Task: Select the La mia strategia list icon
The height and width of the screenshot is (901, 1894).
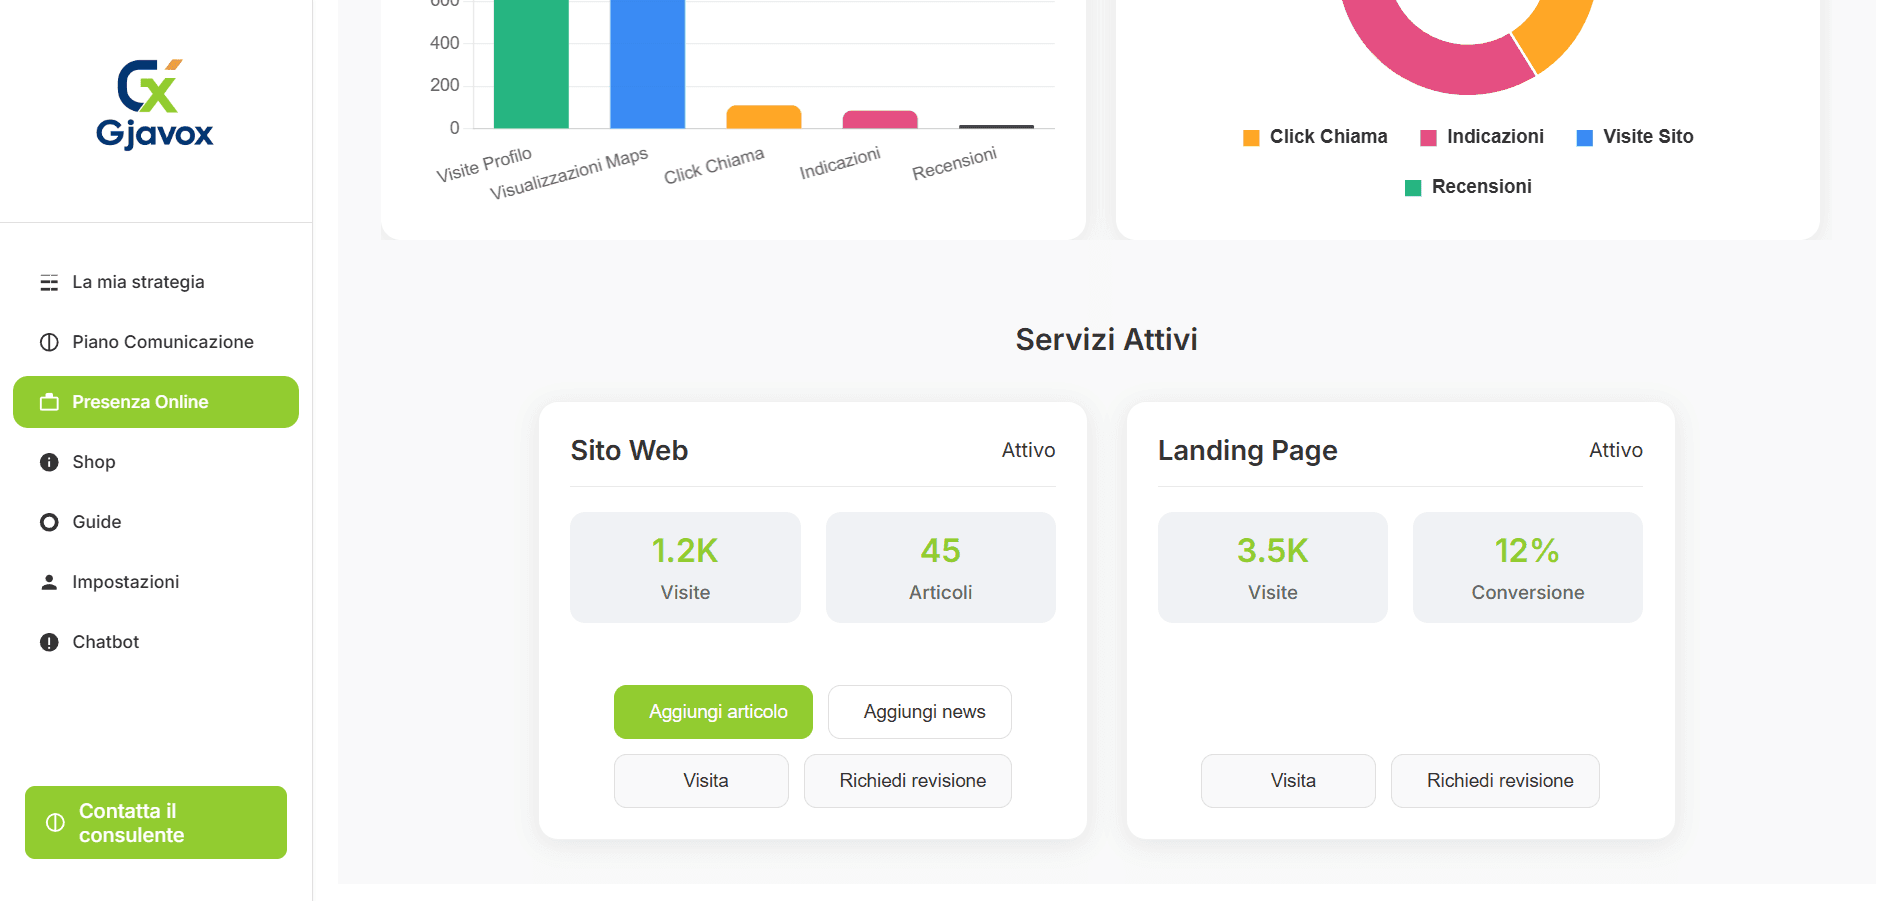Action: pyautogui.click(x=48, y=281)
